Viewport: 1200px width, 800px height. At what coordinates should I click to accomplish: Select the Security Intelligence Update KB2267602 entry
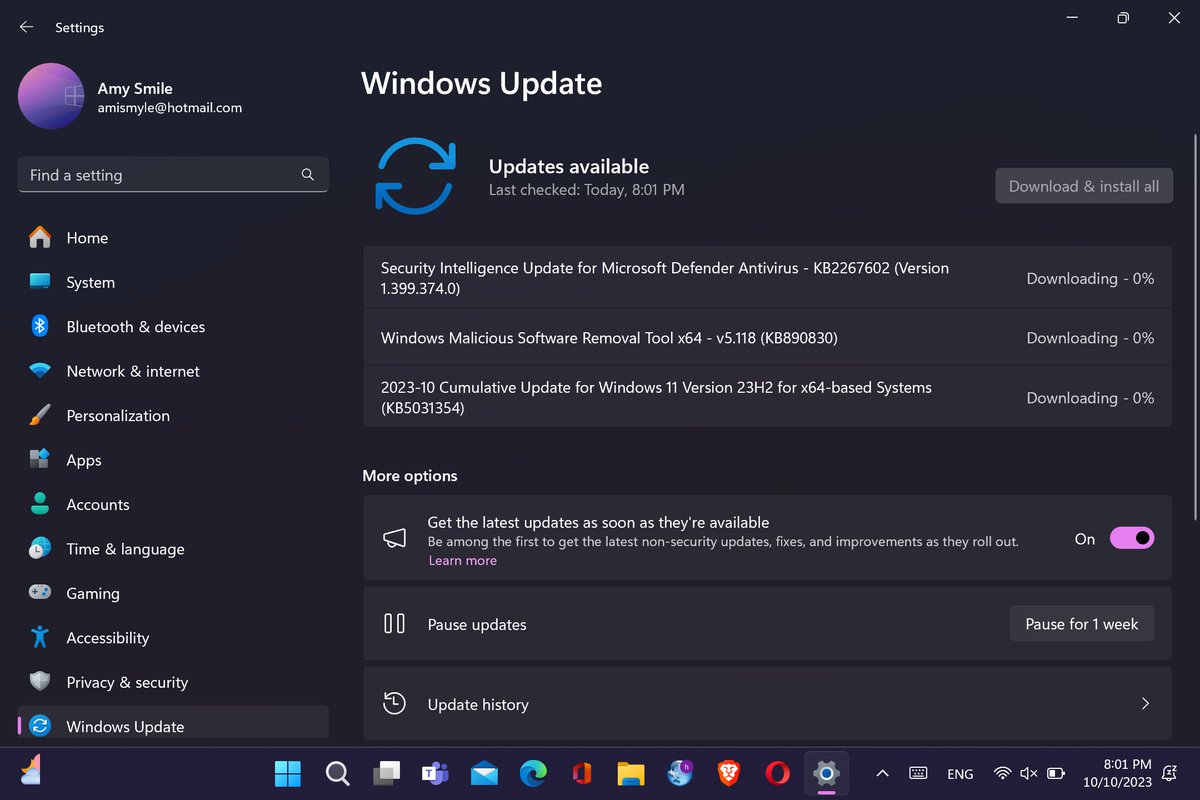[x=767, y=278]
